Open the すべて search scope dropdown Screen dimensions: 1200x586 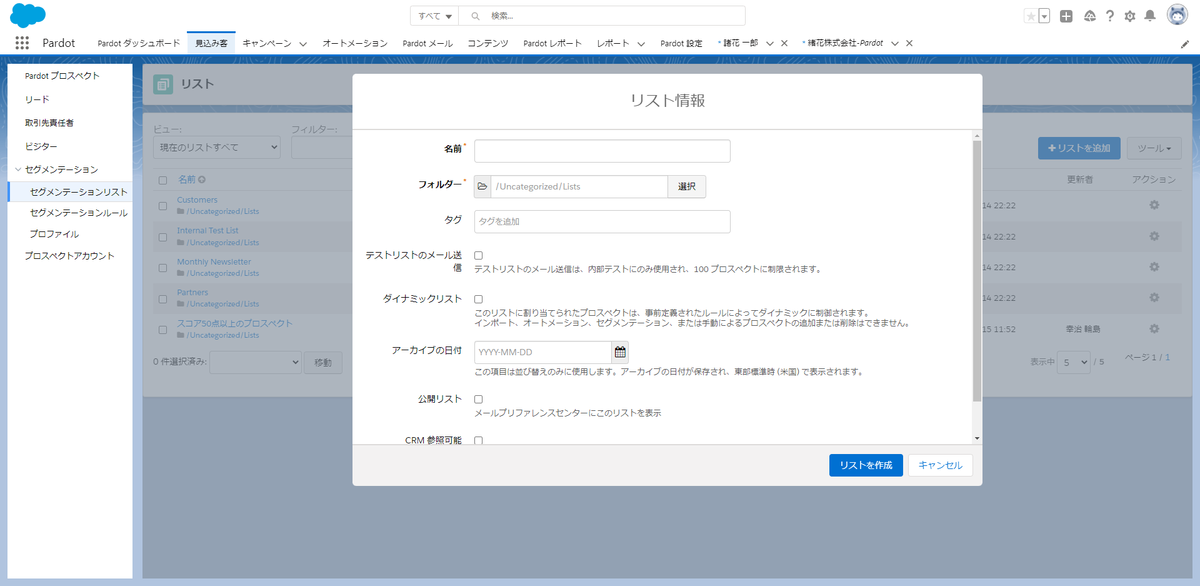(x=435, y=16)
